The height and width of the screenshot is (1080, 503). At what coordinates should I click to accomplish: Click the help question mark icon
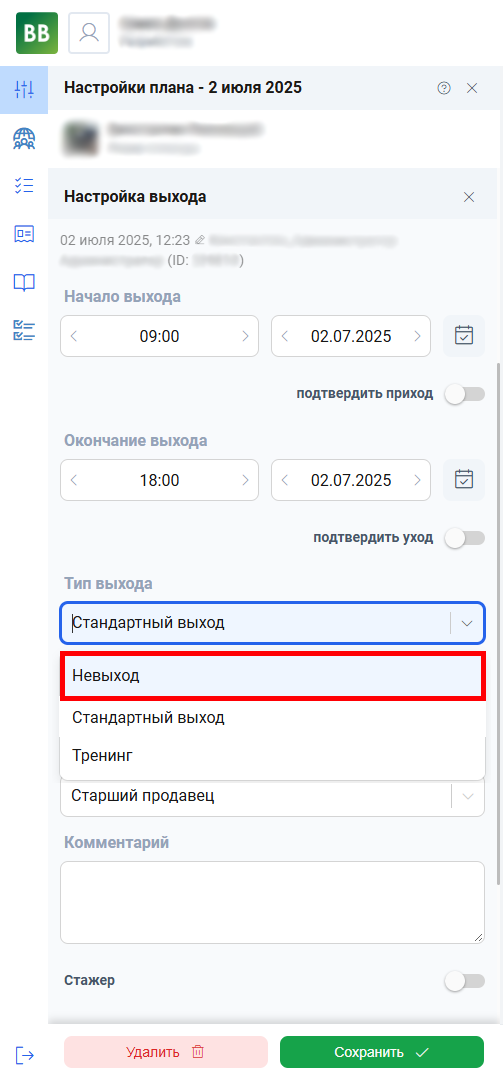tap(444, 87)
